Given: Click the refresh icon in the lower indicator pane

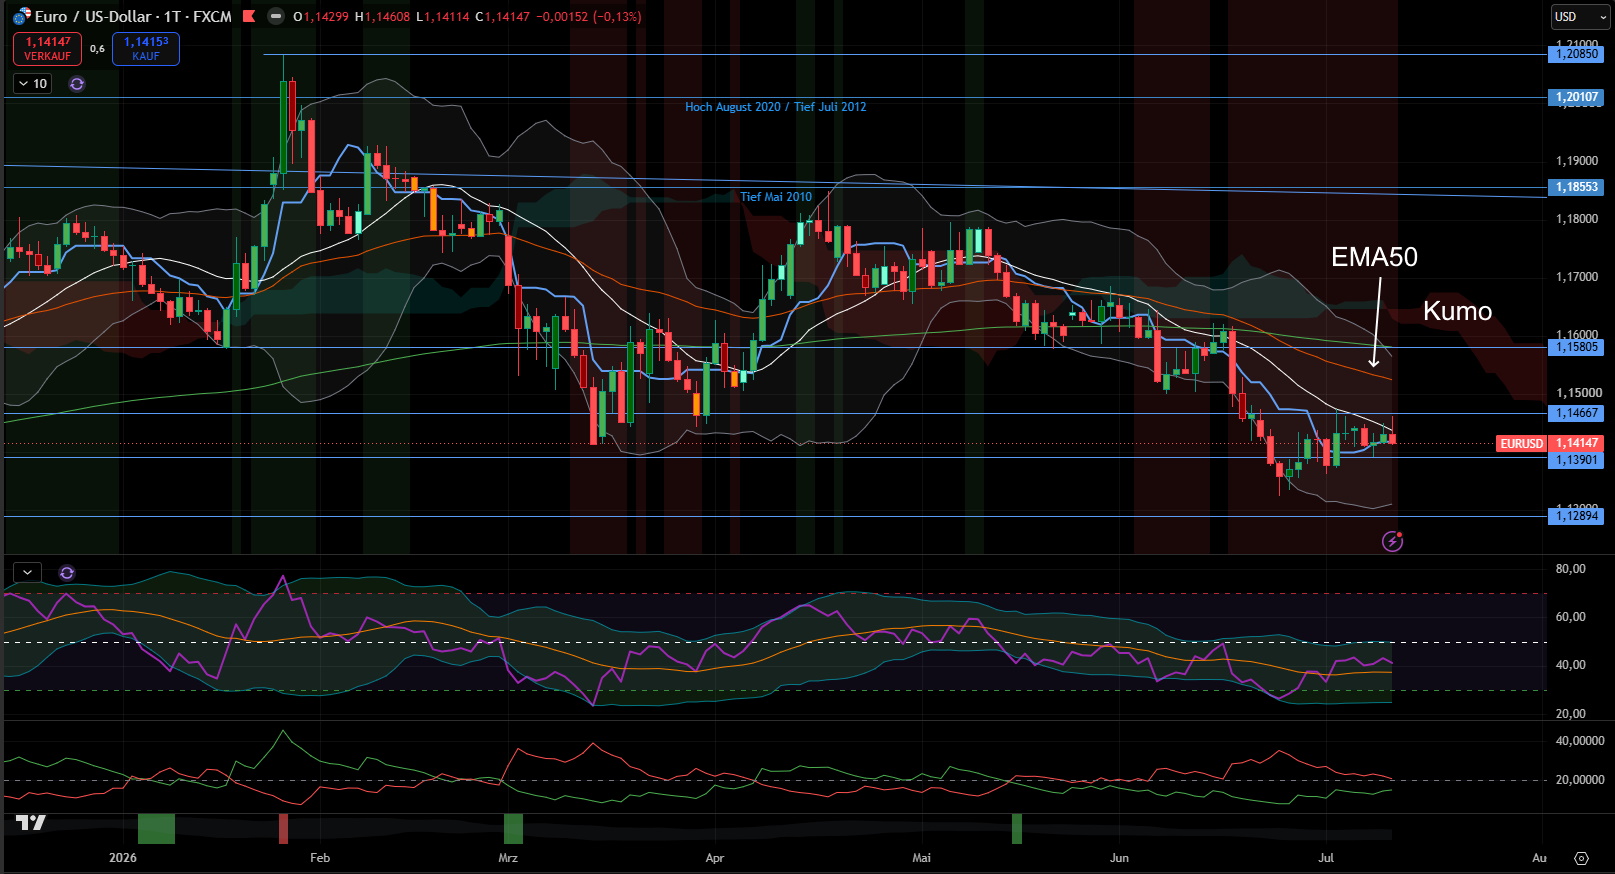Looking at the screenshot, I should [67, 573].
